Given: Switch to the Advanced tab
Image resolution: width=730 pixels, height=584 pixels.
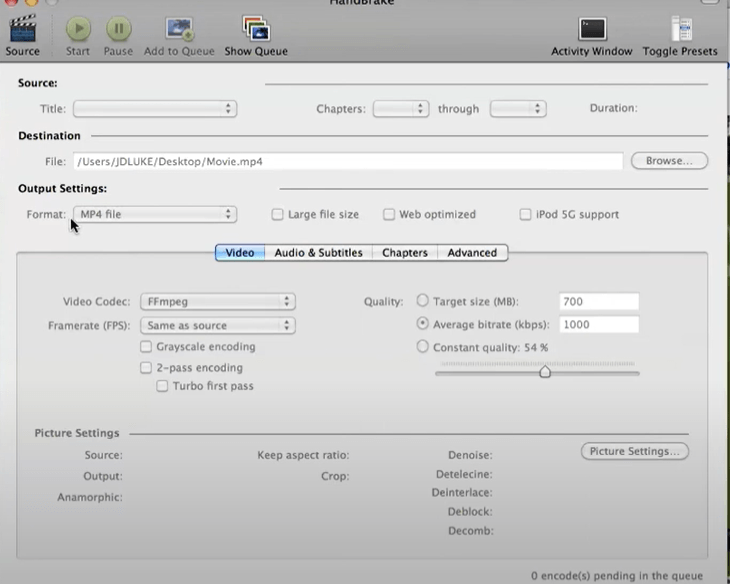Looking at the screenshot, I should 472,252.
